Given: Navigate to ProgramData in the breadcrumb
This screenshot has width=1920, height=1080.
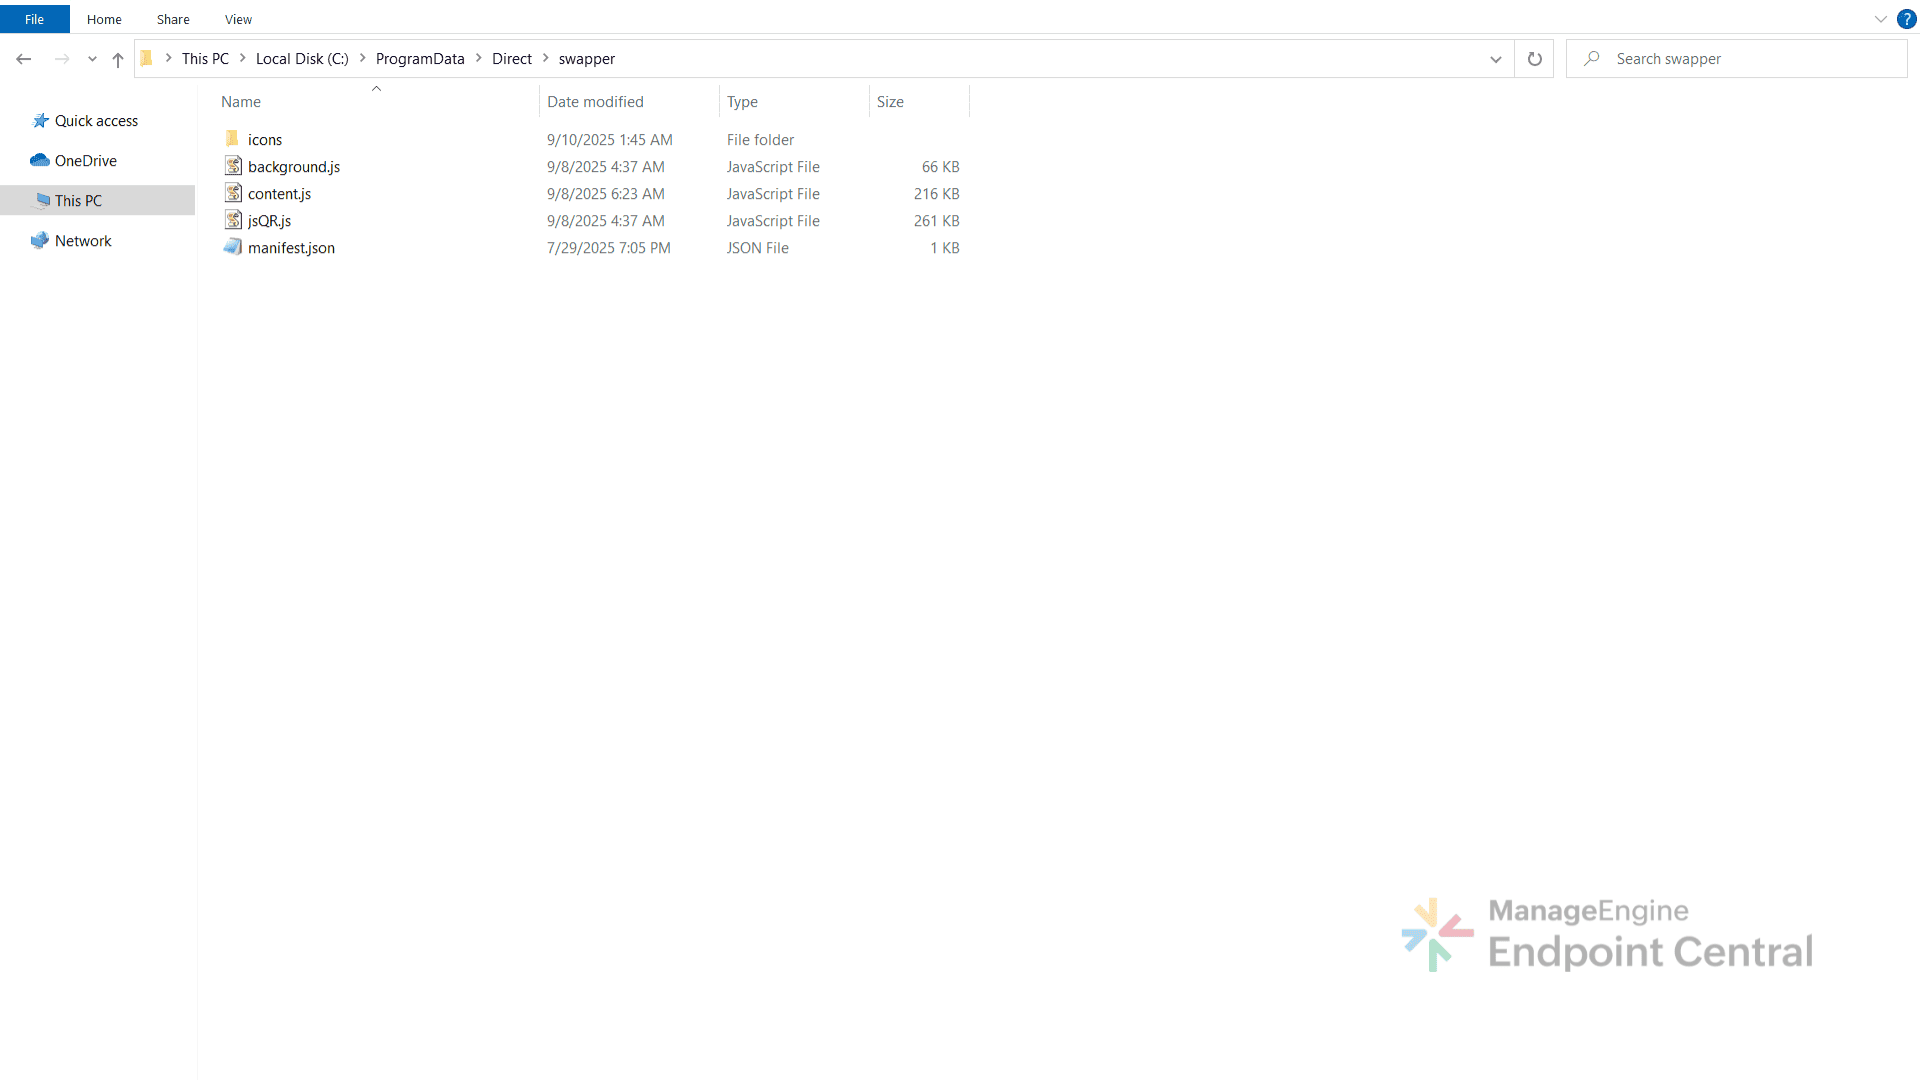Looking at the screenshot, I should click(x=420, y=59).
